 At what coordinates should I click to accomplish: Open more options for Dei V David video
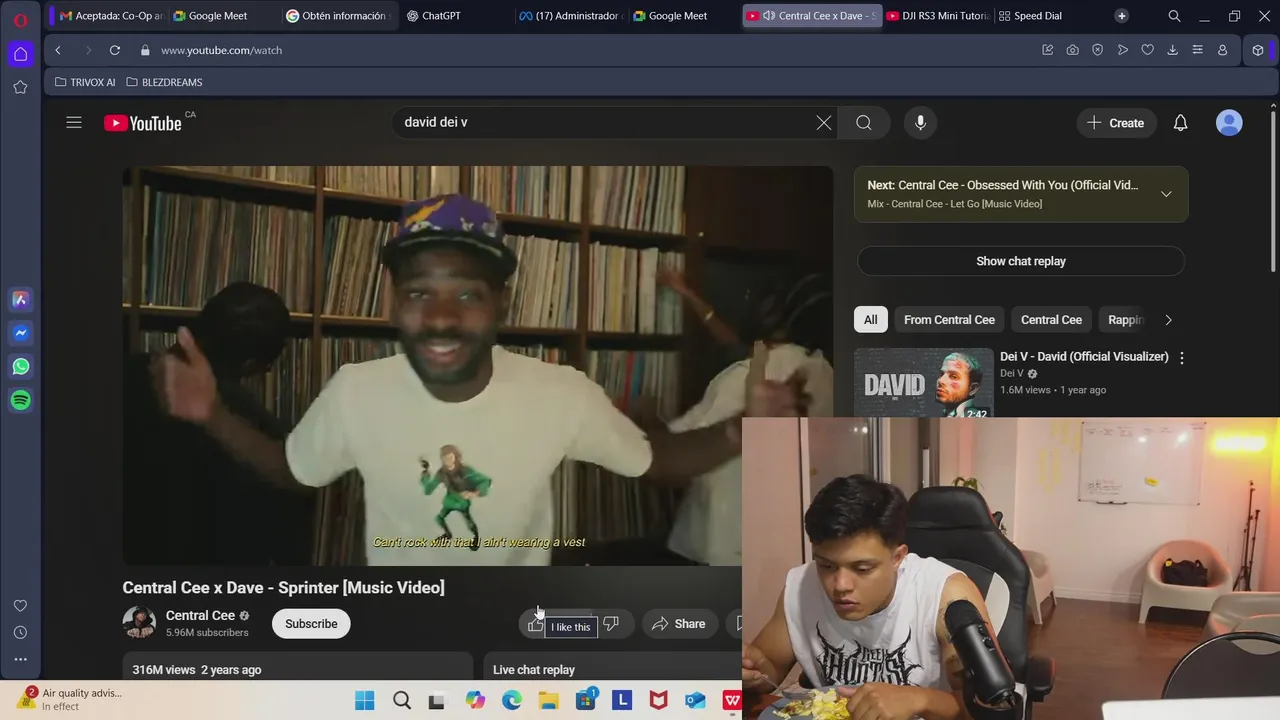pos(1182,358)
